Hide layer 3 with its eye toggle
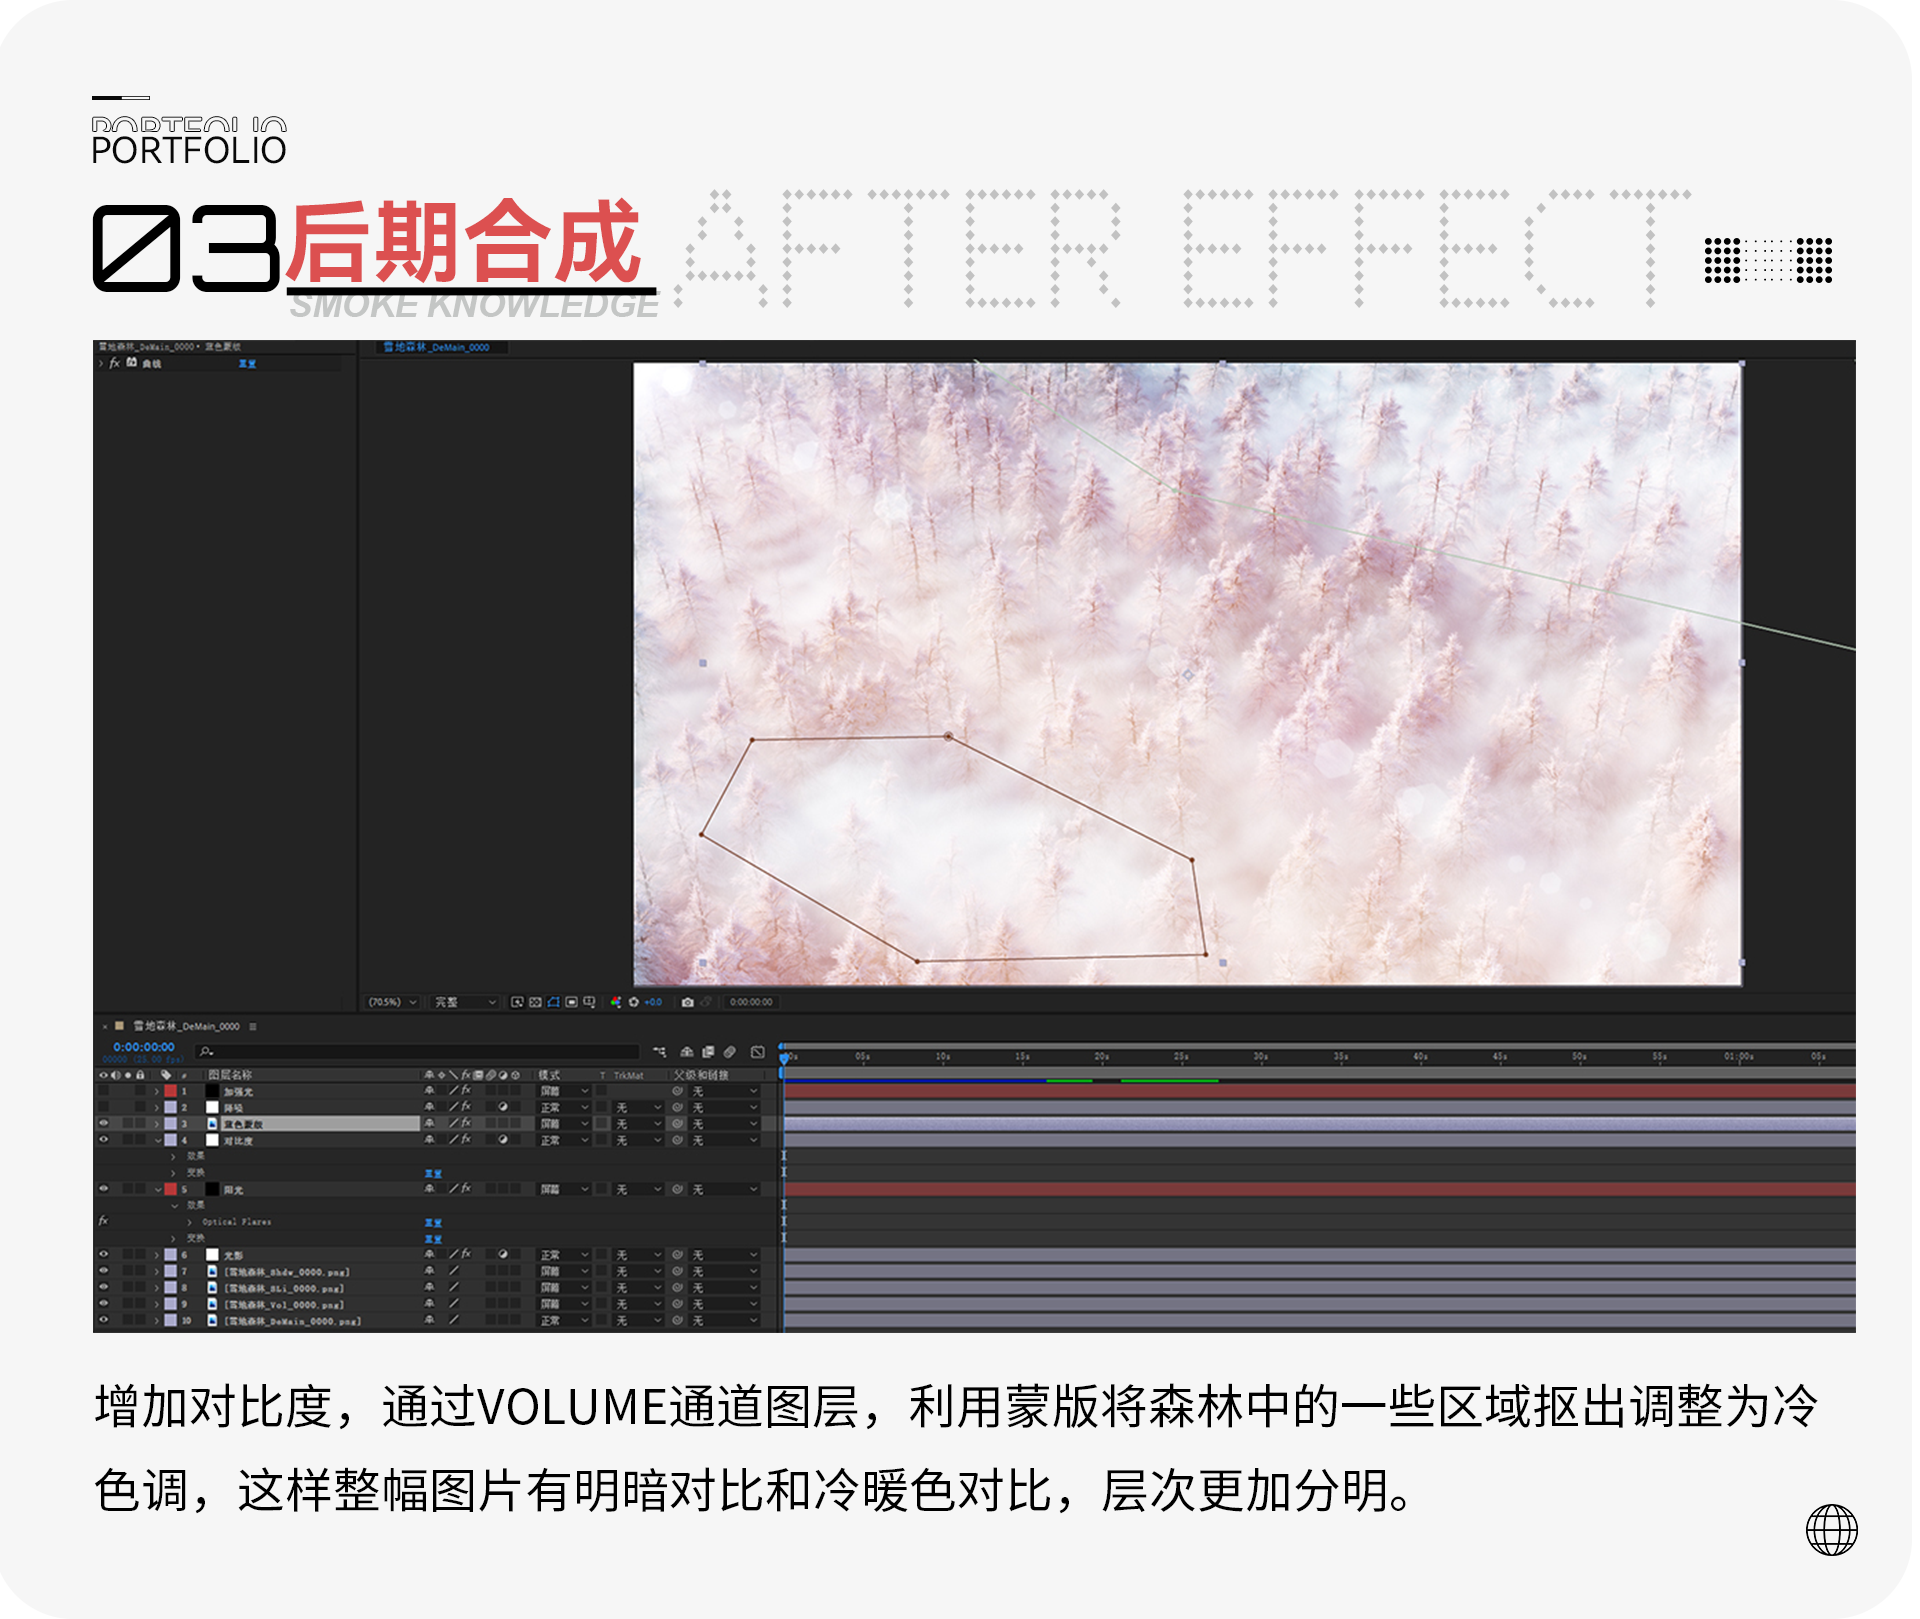The height and width of the screenshot is (1619, 1920). pos(103,1123)
